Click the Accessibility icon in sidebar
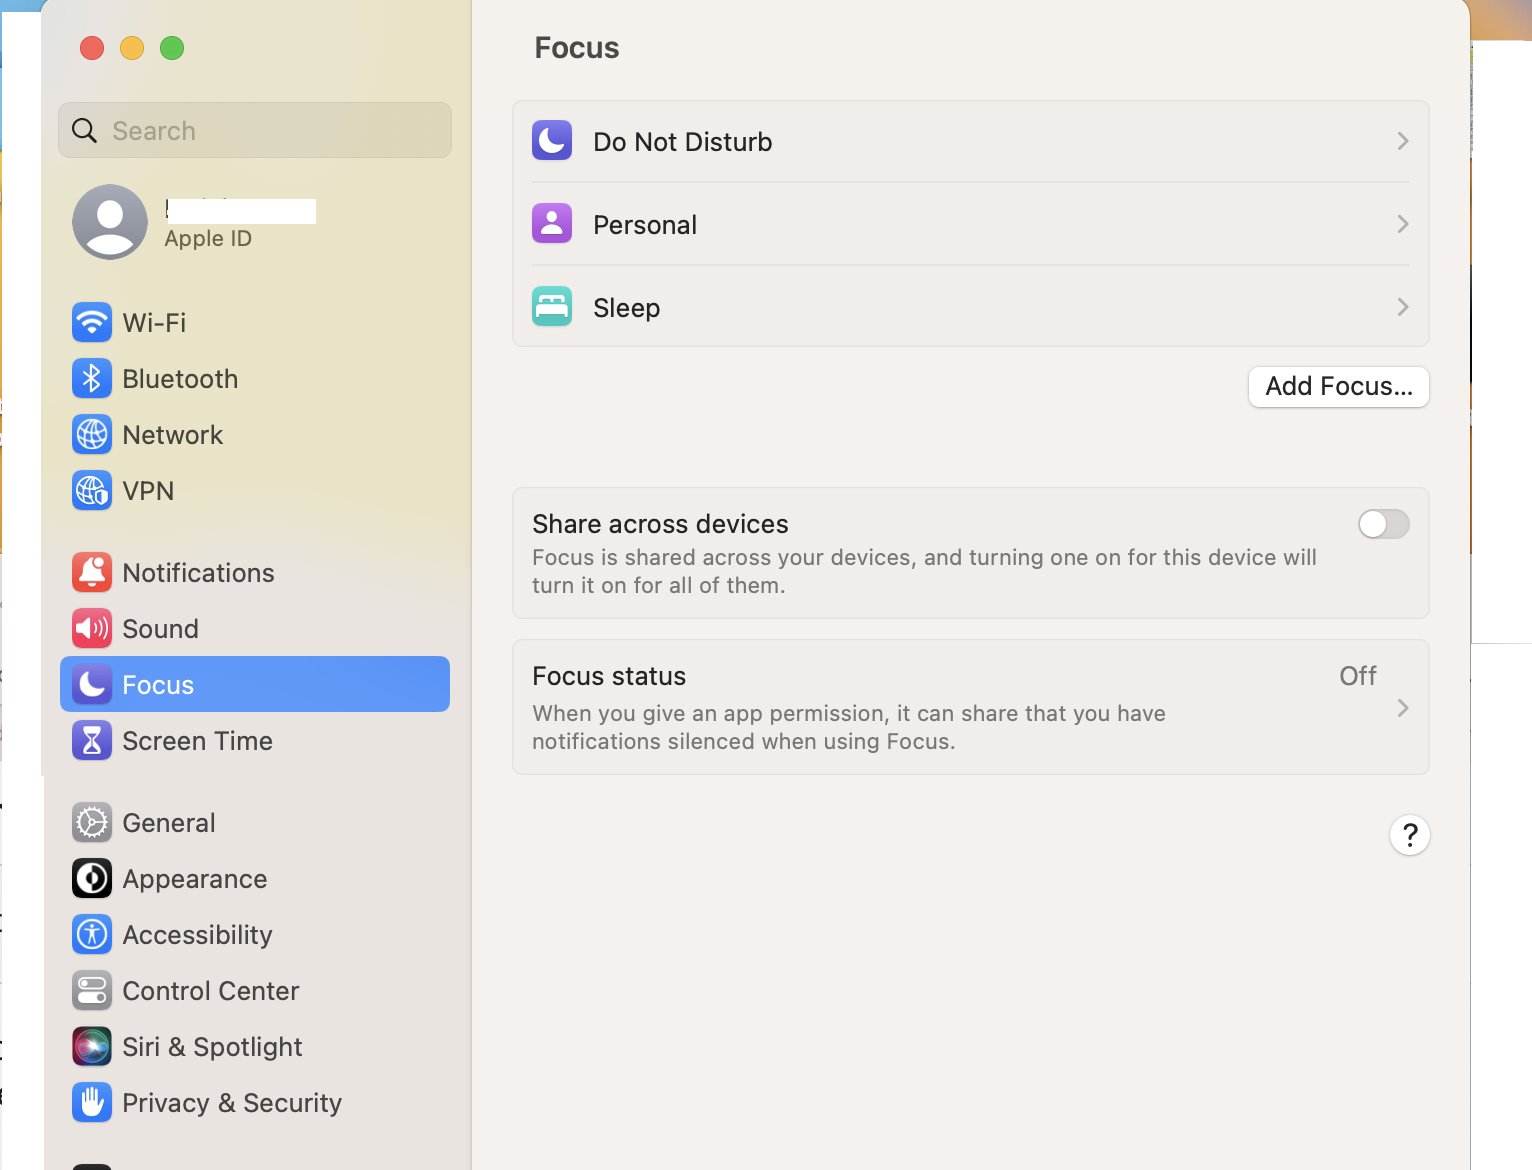 point(92,934)
